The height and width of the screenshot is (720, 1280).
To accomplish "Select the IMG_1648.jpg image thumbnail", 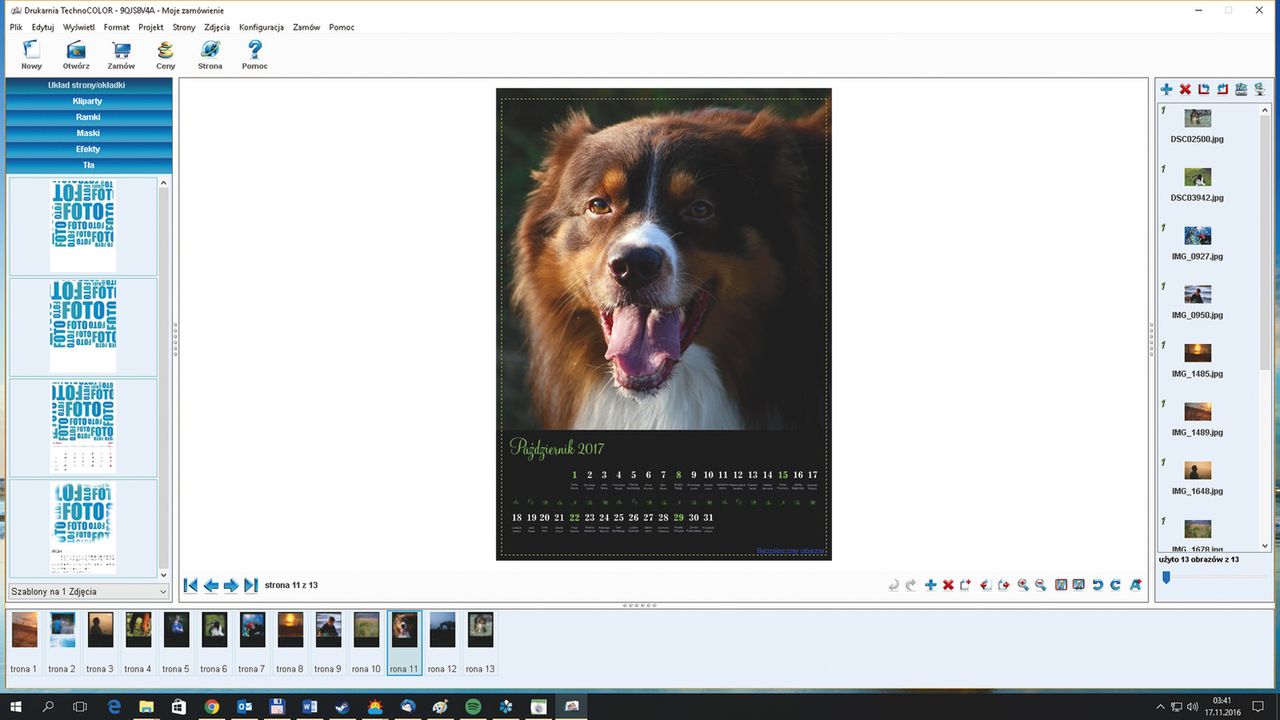I will tap(1197, 470).
